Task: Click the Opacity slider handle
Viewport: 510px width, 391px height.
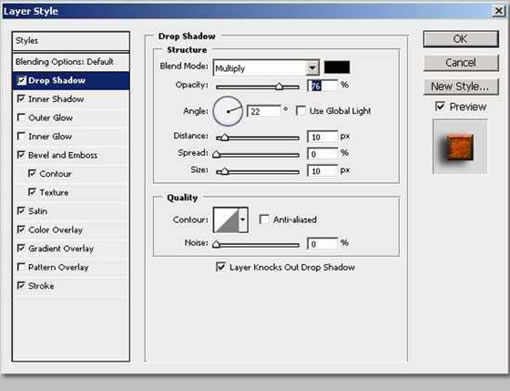Action: (x=279, y=87)
